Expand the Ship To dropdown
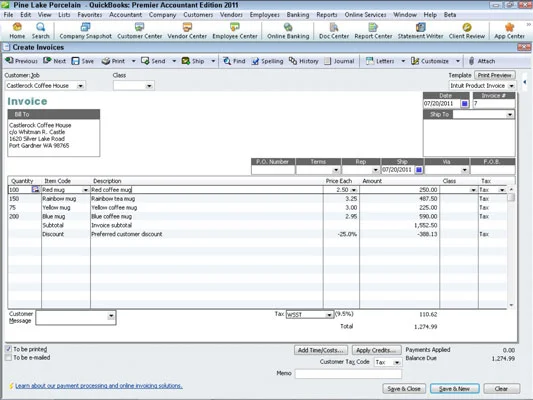This screenshot has width=533, height=400. 510,115
